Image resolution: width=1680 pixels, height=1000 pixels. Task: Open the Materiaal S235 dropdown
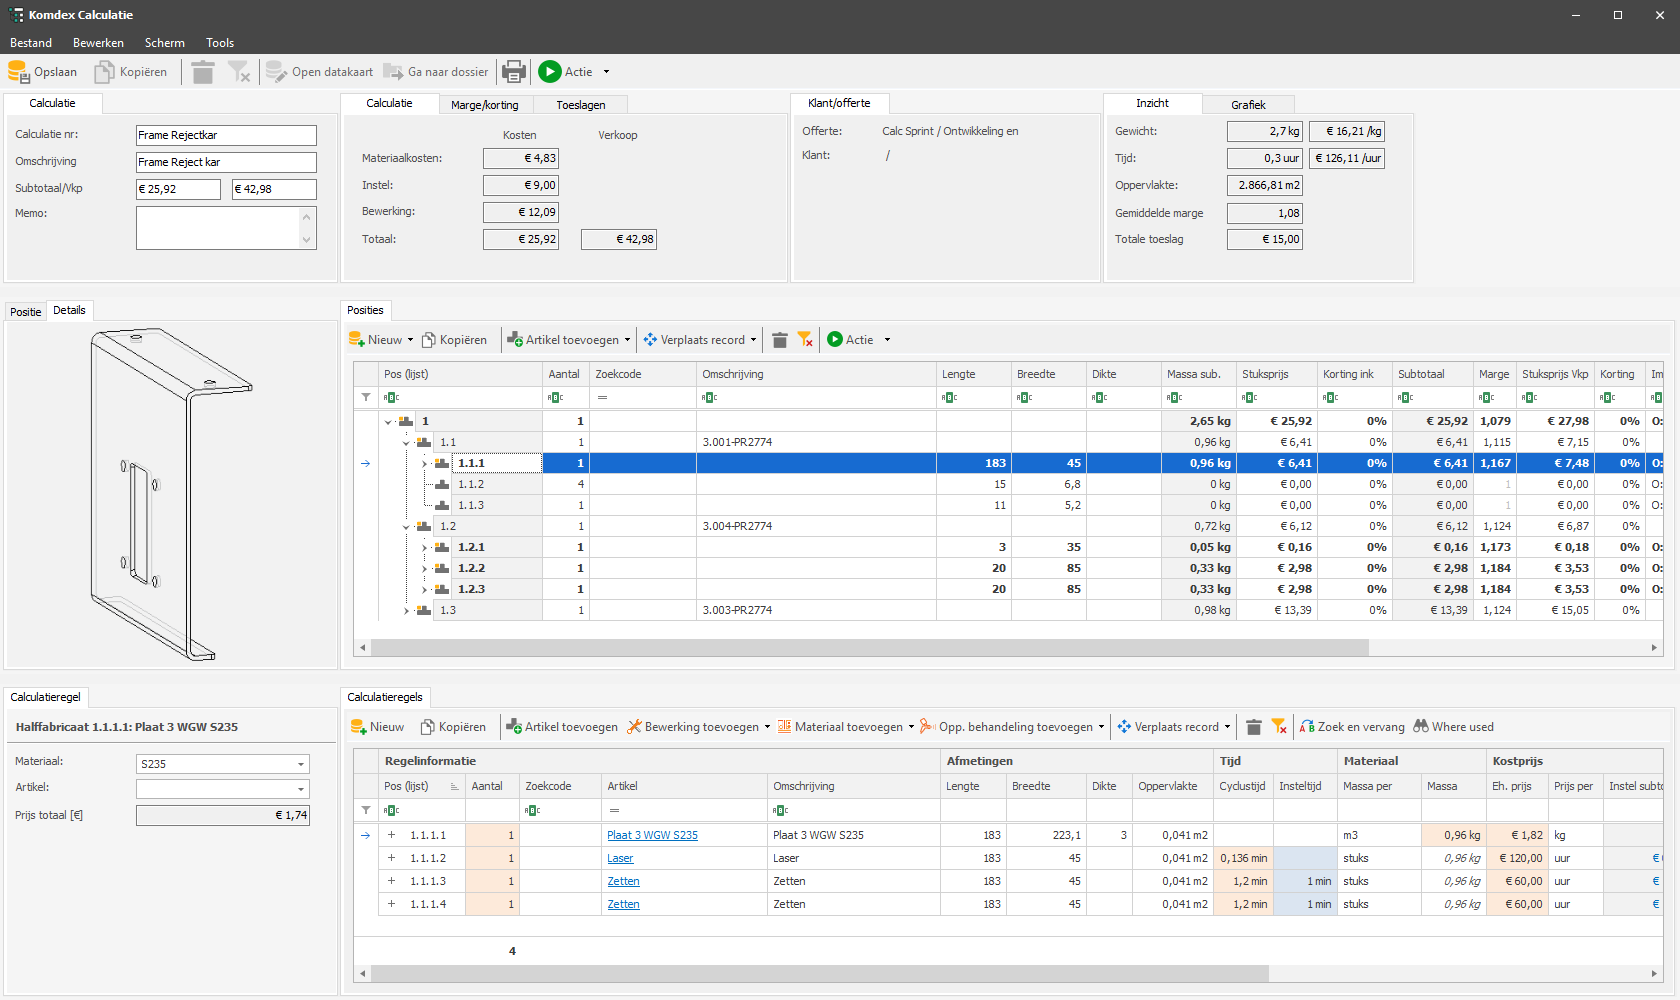coord(300,764)
